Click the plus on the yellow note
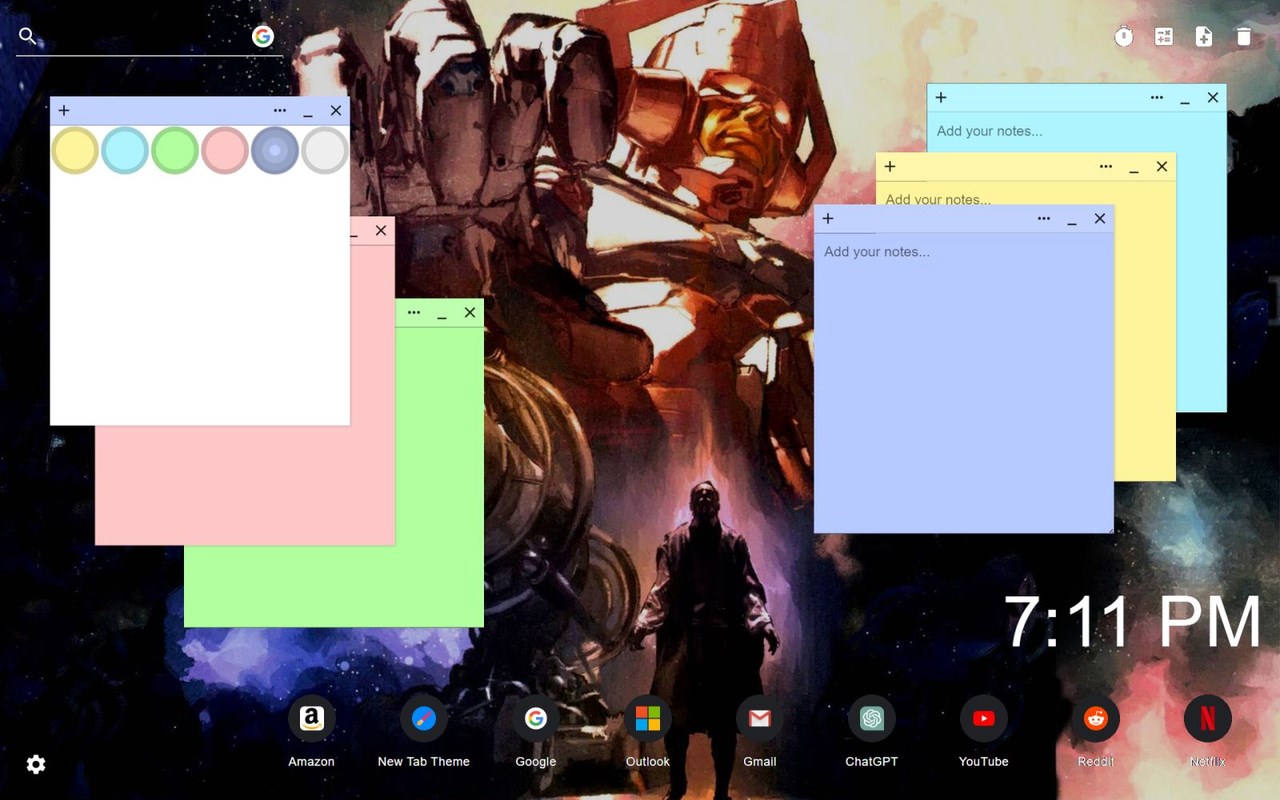The width and height of the screenshot is (1280, 800). [890, 167]
